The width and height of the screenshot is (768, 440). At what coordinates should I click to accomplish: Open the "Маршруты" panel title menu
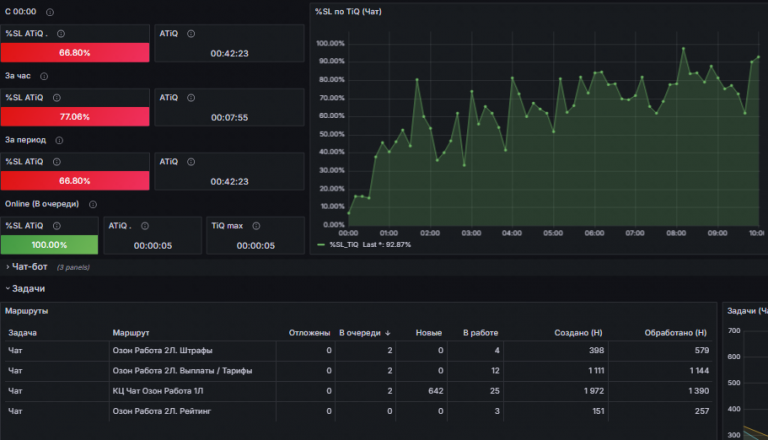[x=26, y=311]
